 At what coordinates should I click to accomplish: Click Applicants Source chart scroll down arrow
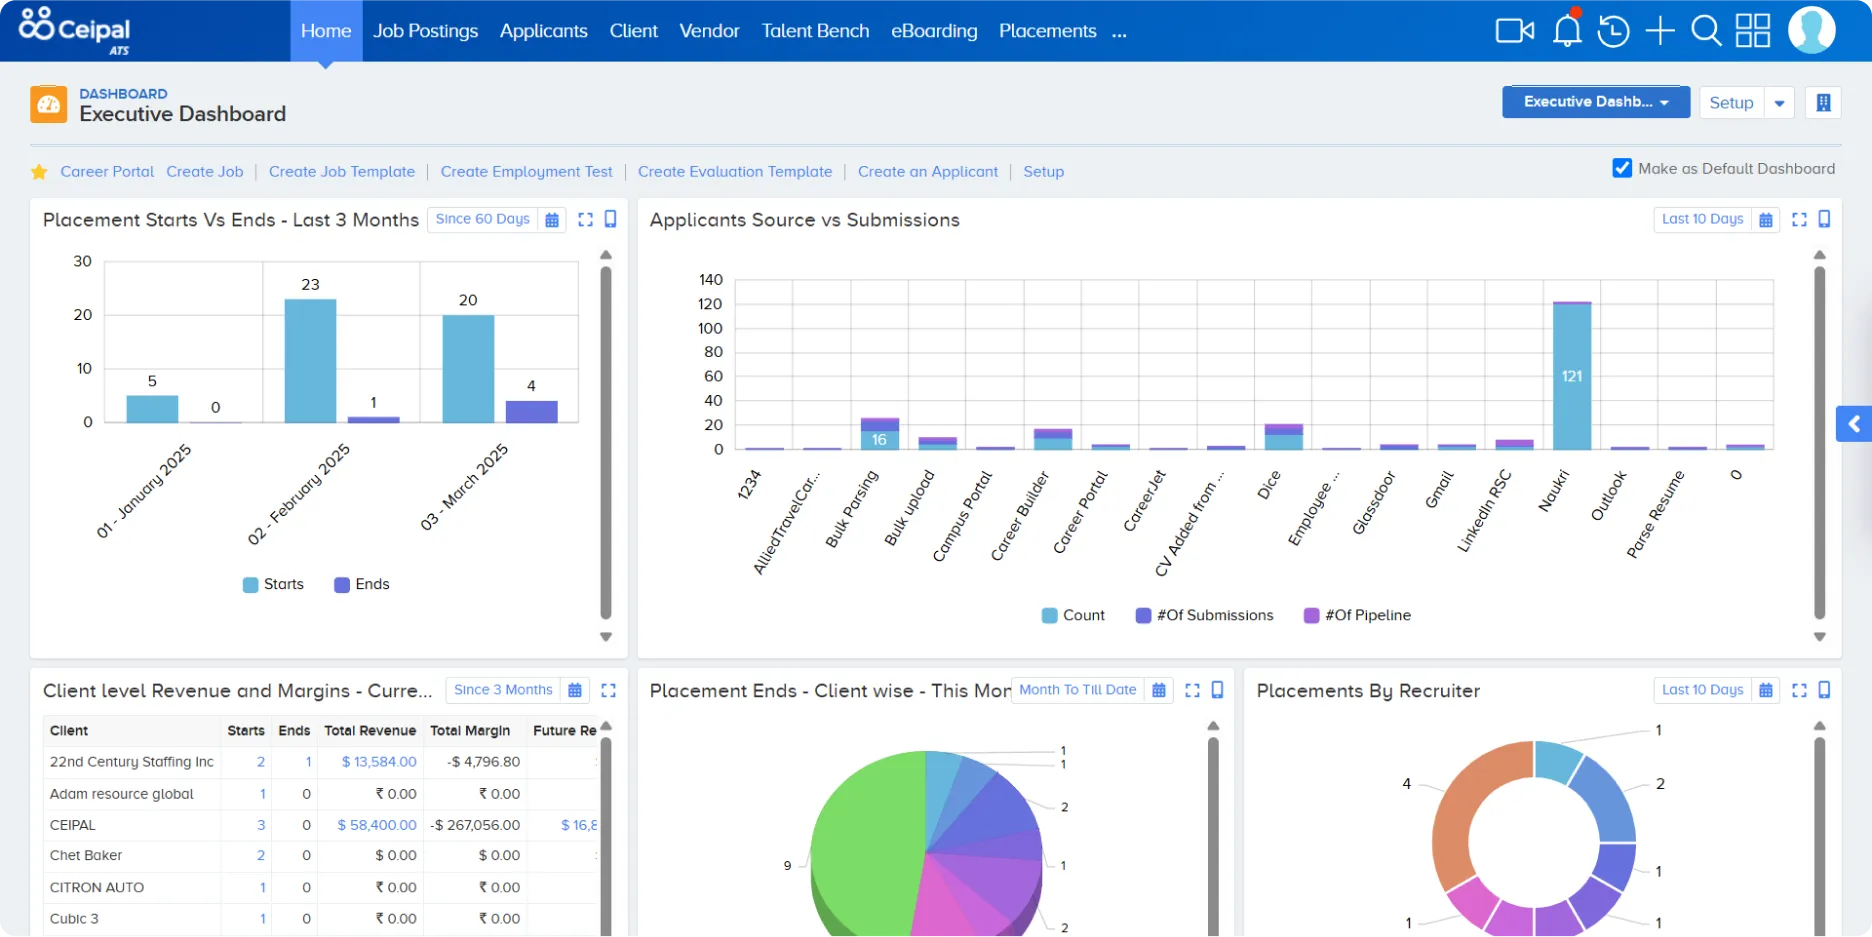1820,637
